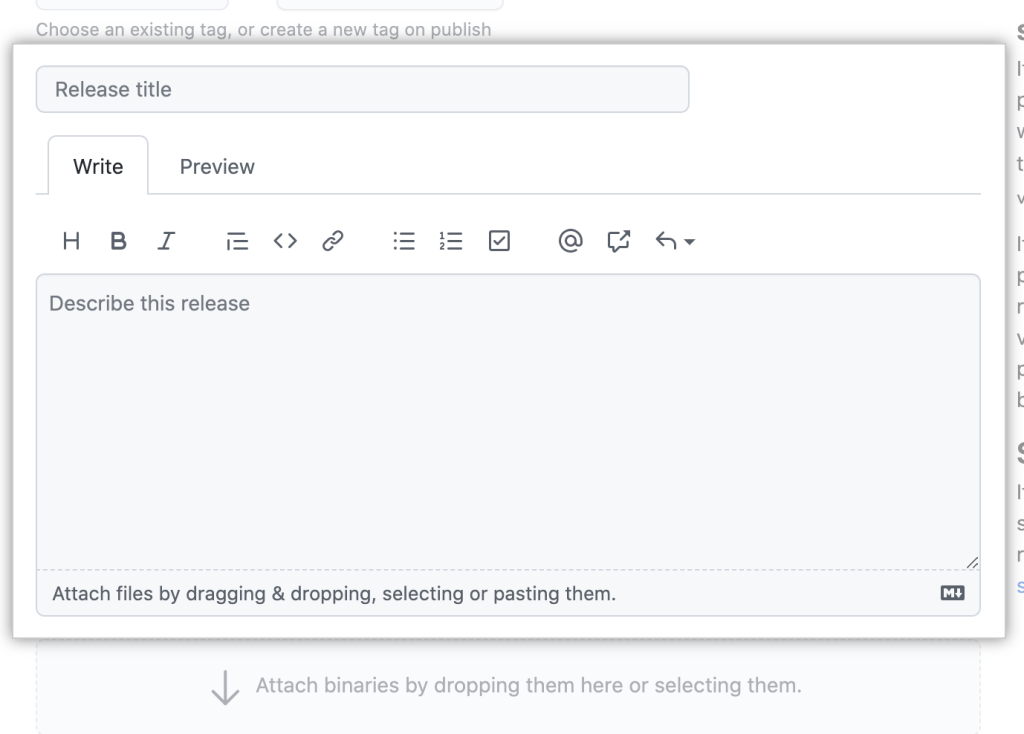Insert a quote block
The height and width of the screenshot is (734, 1024).
pos(237,241)
